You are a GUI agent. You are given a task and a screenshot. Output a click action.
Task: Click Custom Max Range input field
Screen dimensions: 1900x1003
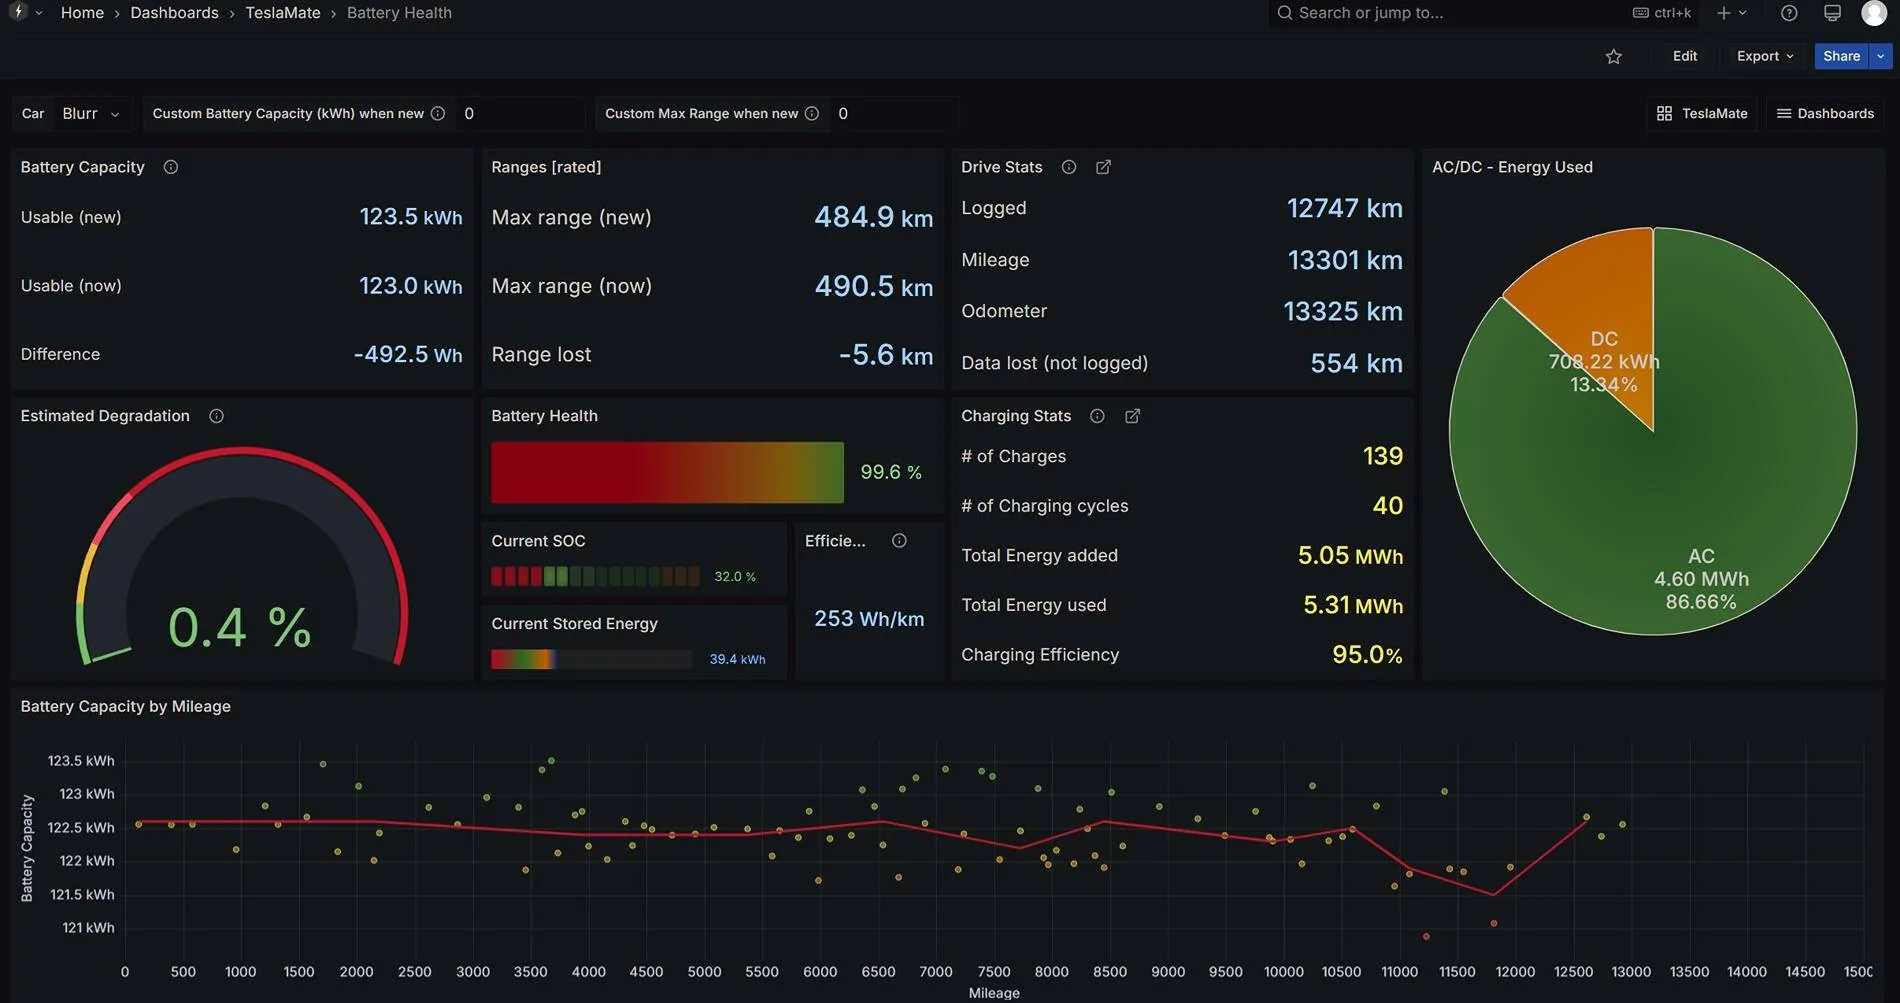[x=894, y=114]
